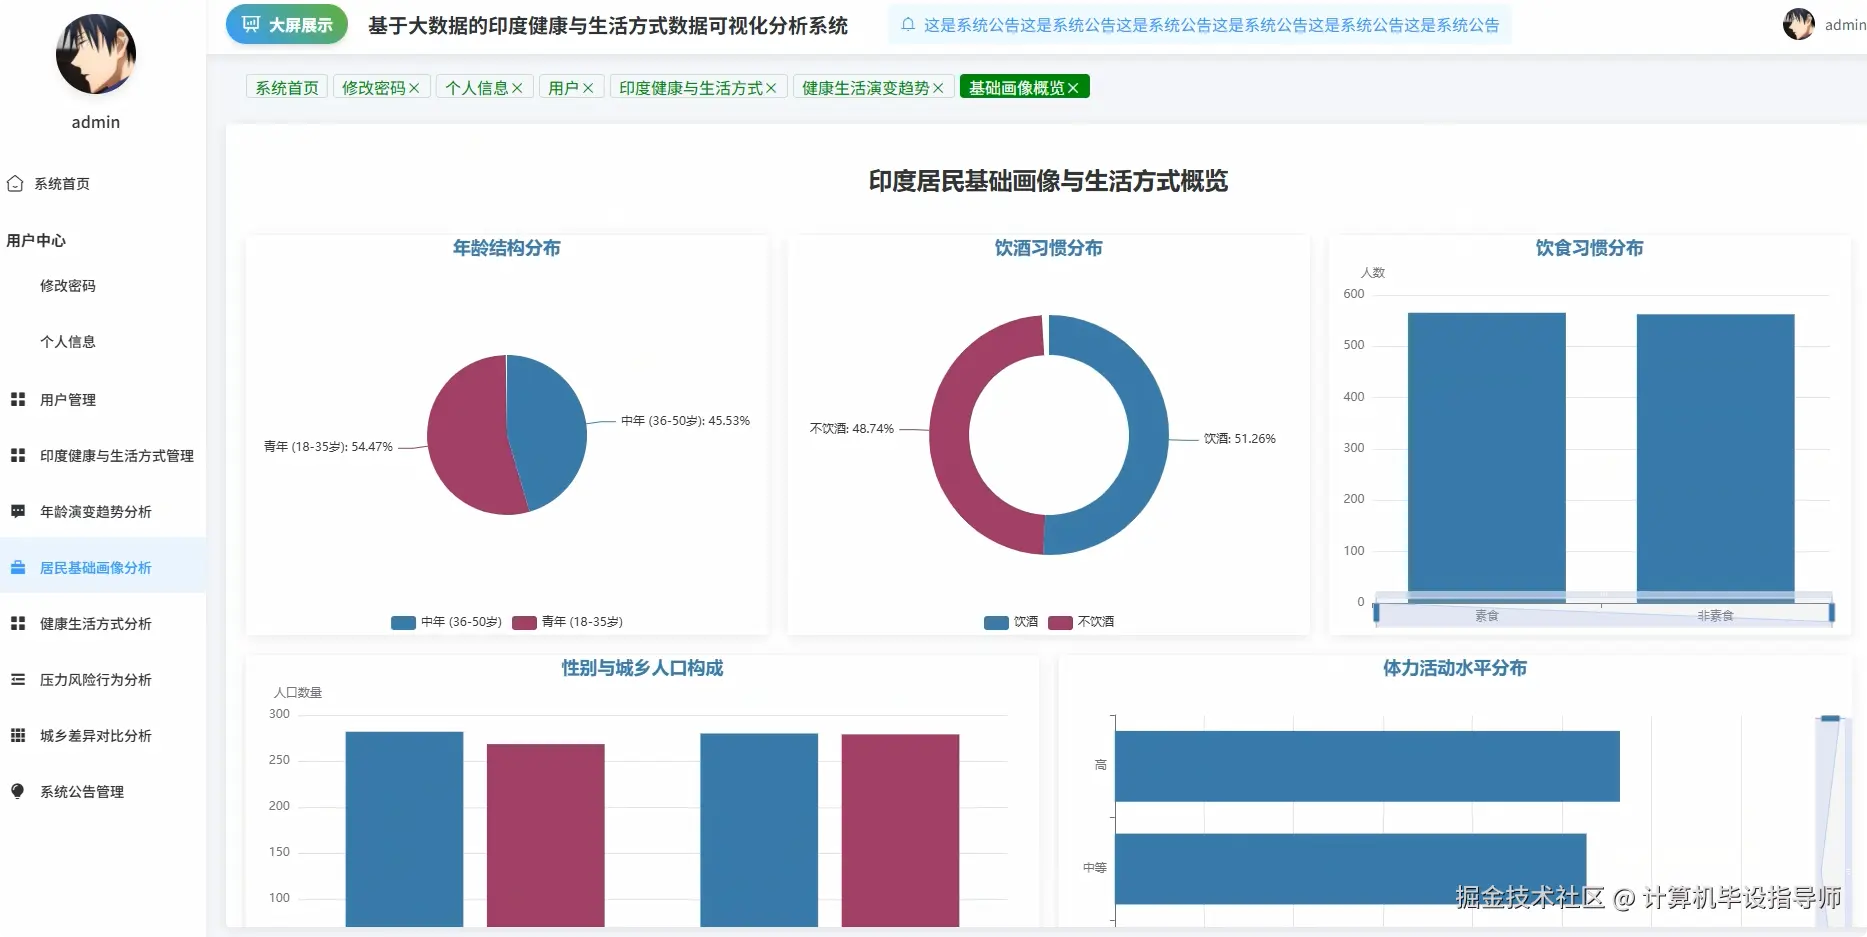Close the 修改密码 tab

tap(414, 88)
